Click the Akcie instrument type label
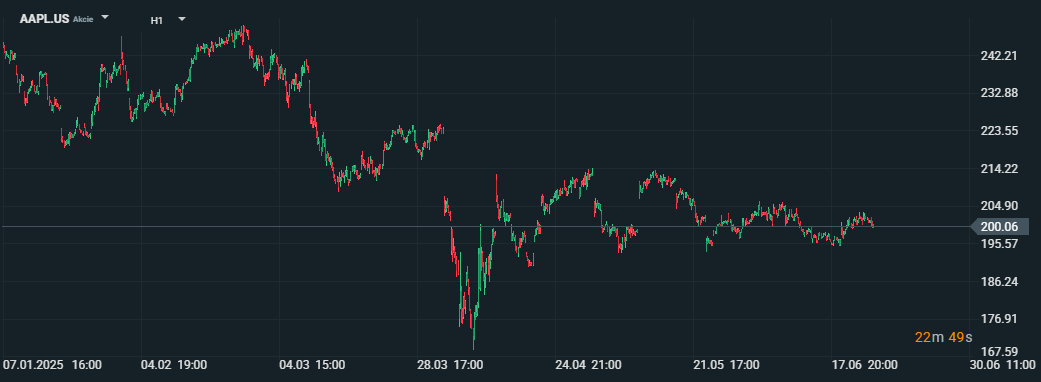Image resolution: width=1041 pixels, height=382 pixels. 83,19
